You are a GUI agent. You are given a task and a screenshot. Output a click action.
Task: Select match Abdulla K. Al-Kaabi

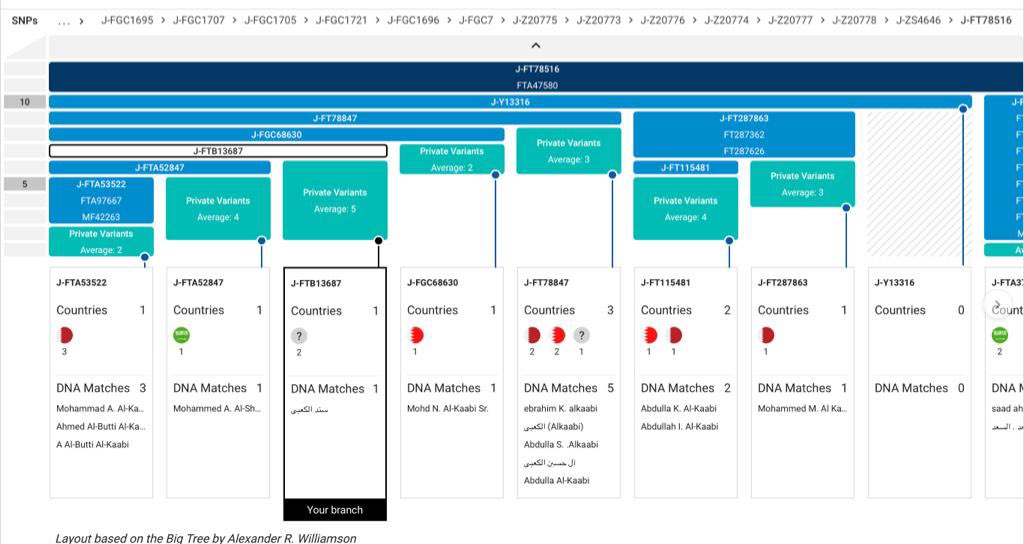click(x=679, y=409)
